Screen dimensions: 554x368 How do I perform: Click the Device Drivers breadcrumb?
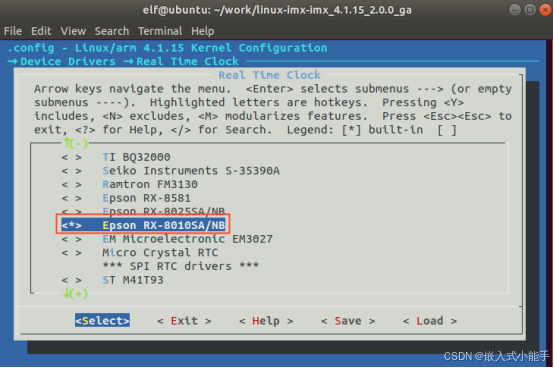click(x=68, y=61)
